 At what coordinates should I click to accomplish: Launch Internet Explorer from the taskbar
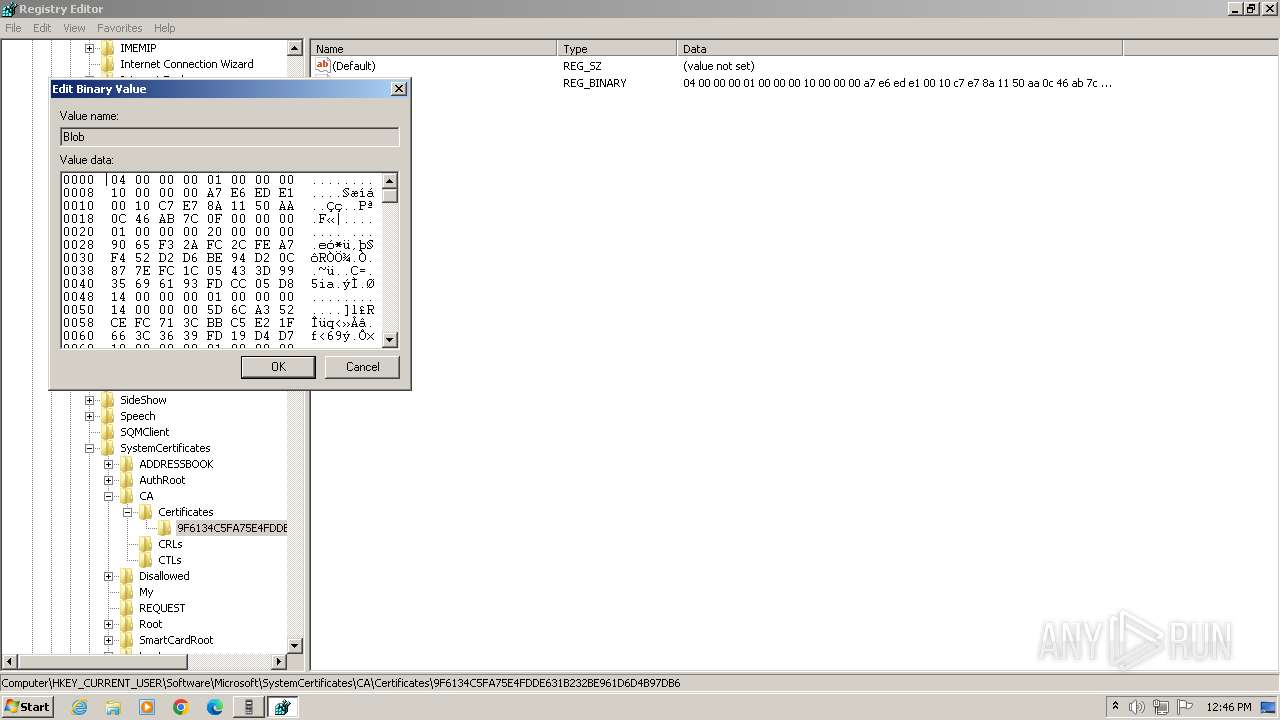point(80,707)
